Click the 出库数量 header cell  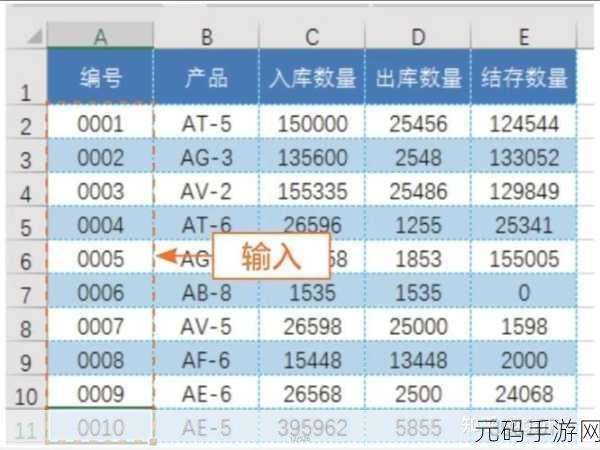pyautogui.click(x=418, y=77)
